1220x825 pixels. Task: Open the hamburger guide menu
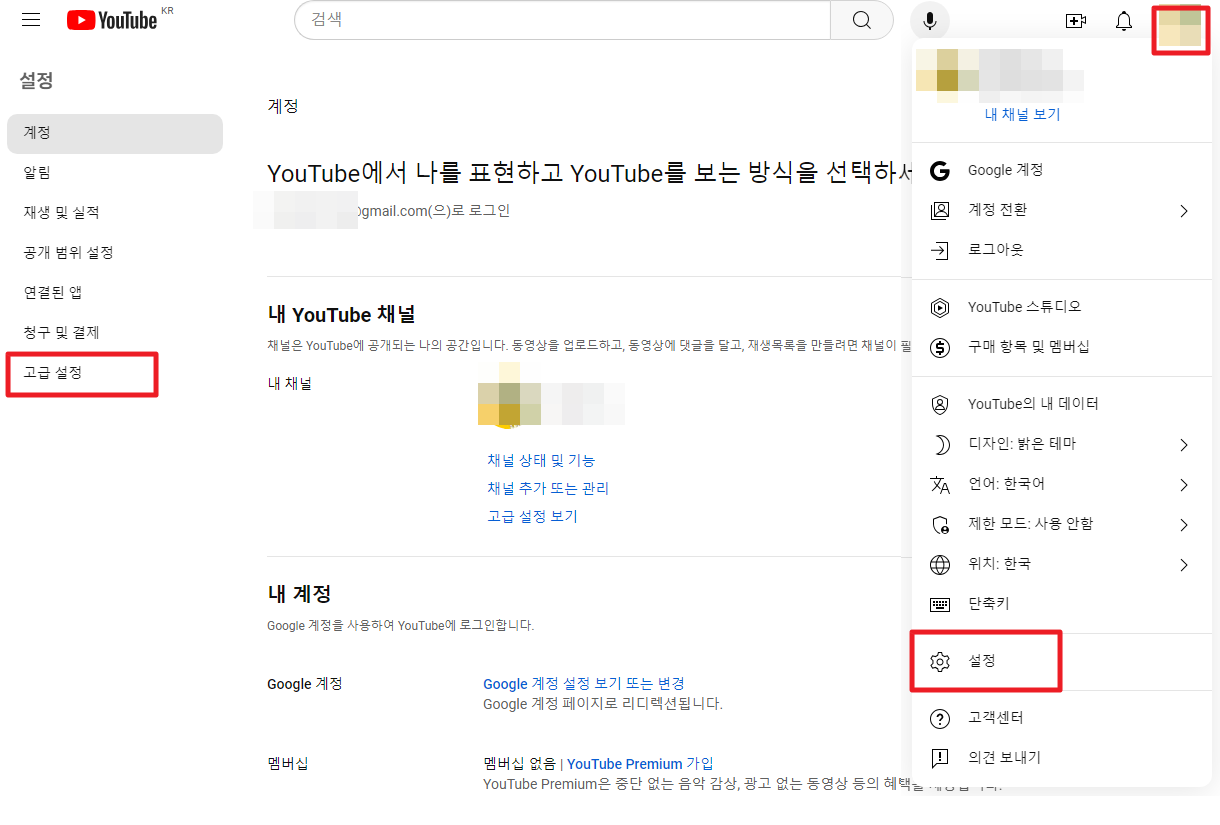pyautogui.click(x=31, y=20)
